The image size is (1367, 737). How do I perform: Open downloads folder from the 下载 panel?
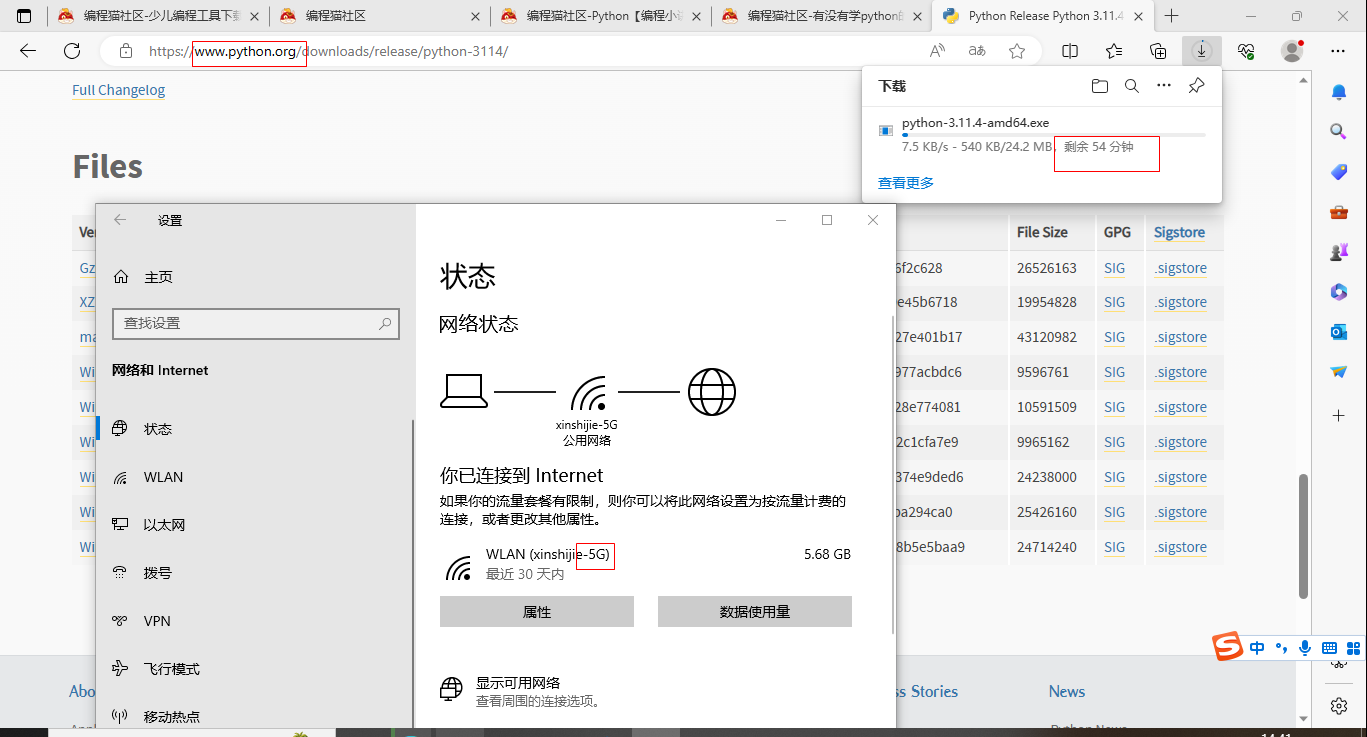tap(1100, 86)
